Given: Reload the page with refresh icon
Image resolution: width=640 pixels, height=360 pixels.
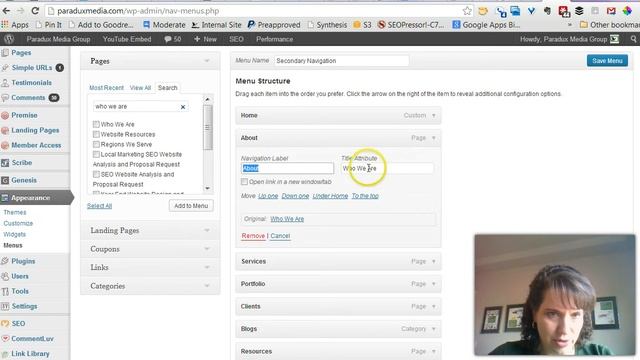Looking at the screenshot, I should point(35,11).
